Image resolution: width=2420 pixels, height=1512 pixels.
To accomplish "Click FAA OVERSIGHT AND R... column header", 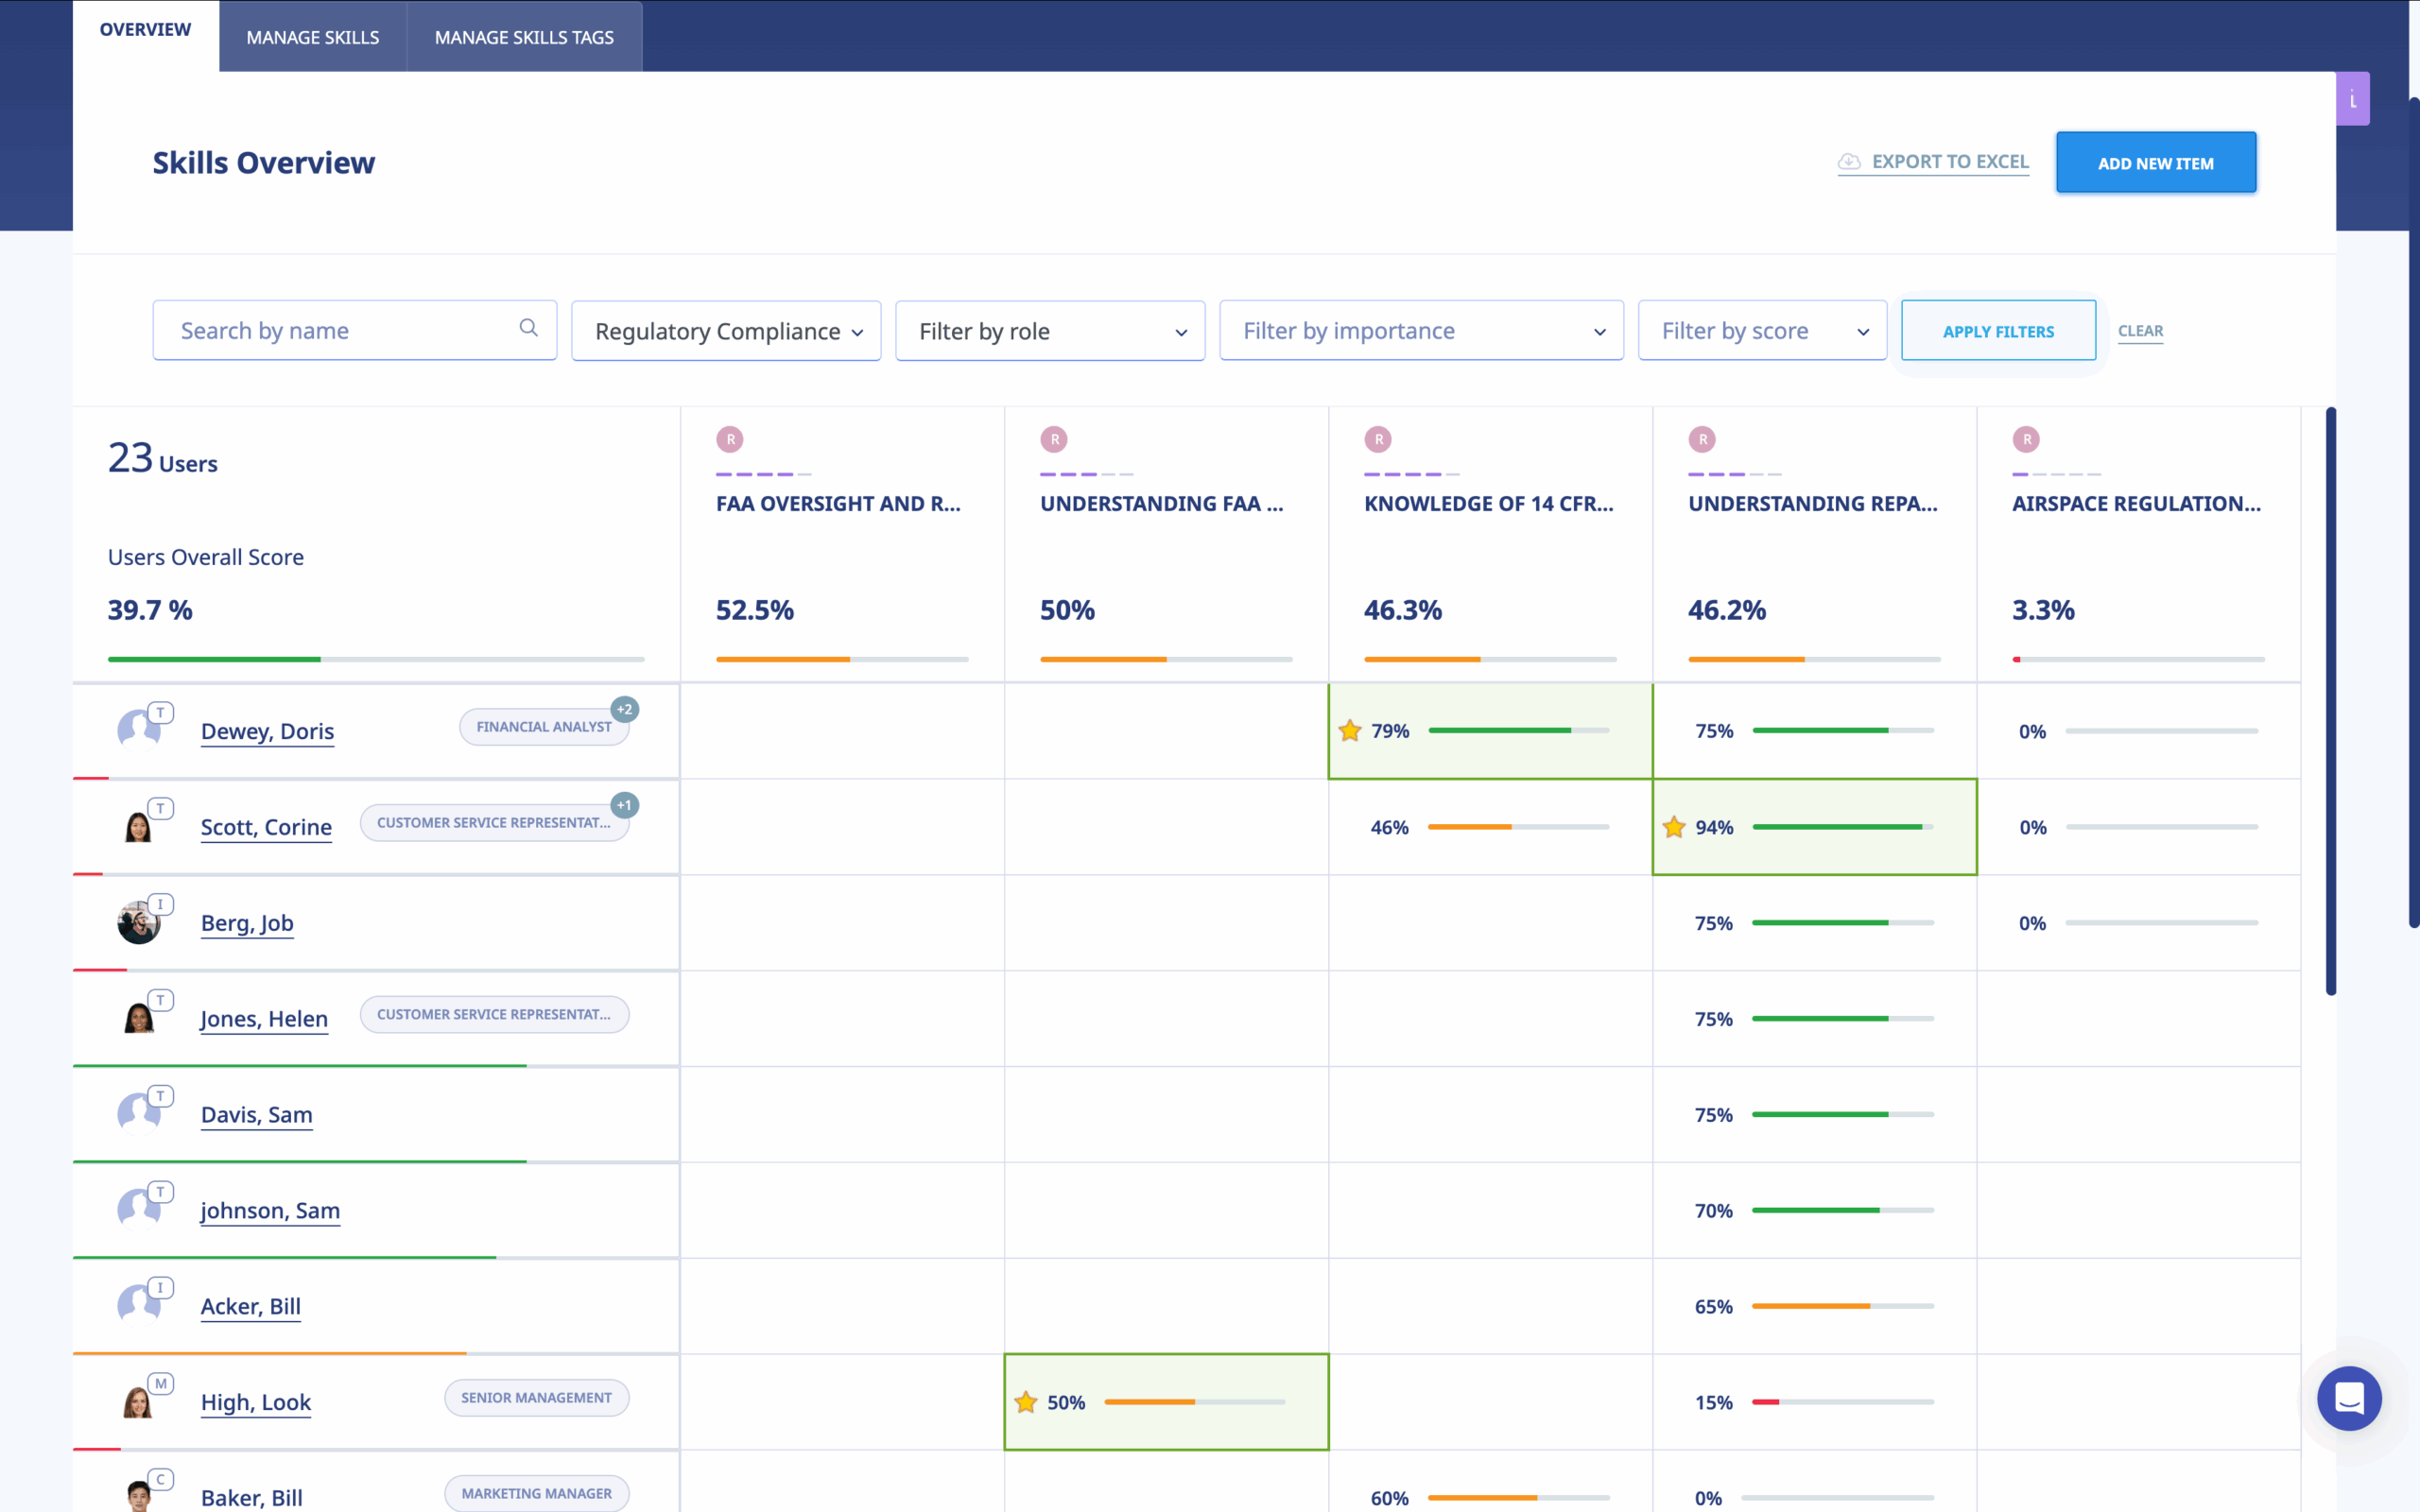I will coord(838,504).
